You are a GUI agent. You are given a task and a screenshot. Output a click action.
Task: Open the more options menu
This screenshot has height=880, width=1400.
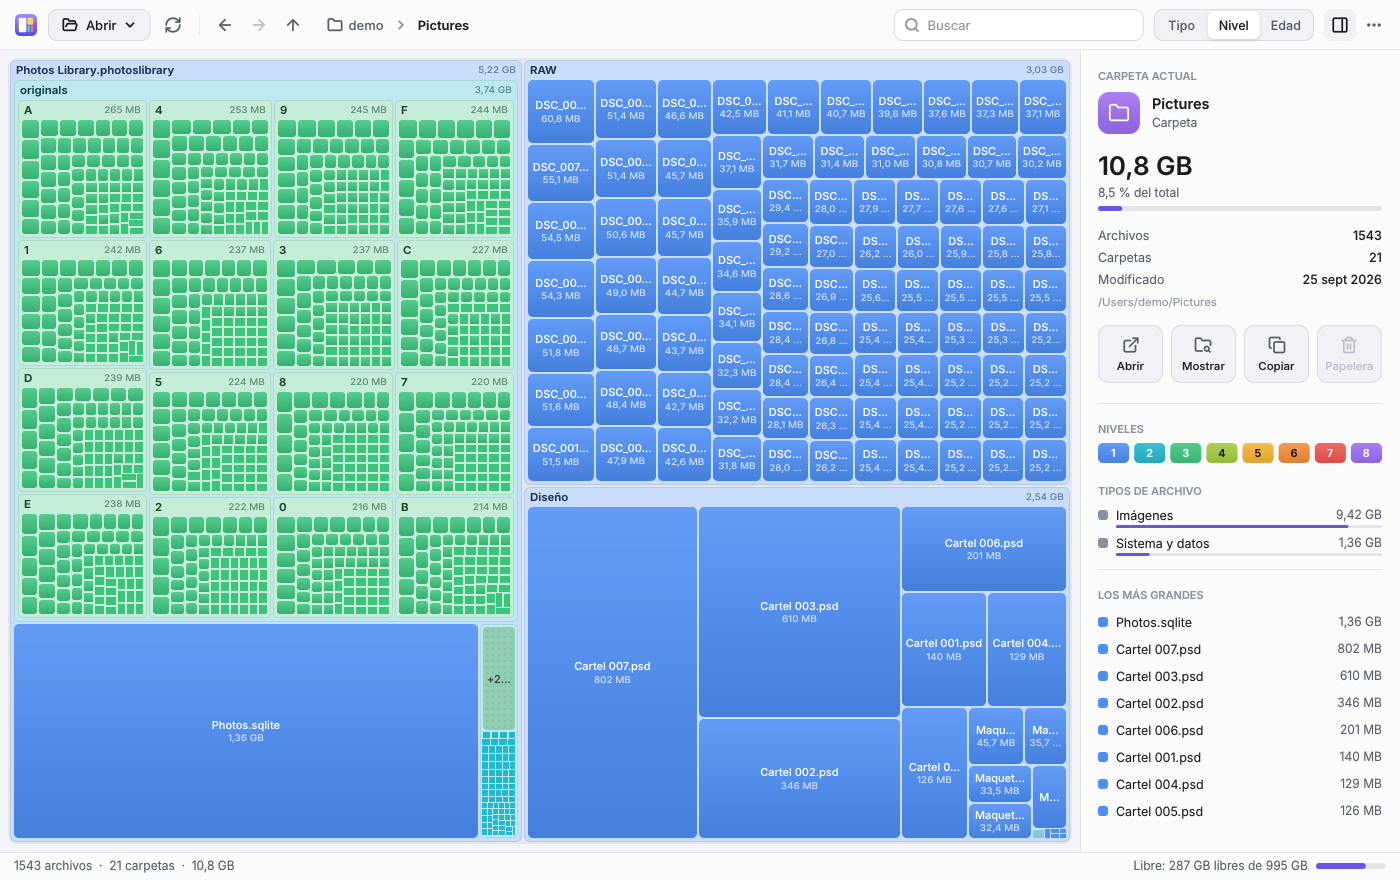pos(1374,25)
